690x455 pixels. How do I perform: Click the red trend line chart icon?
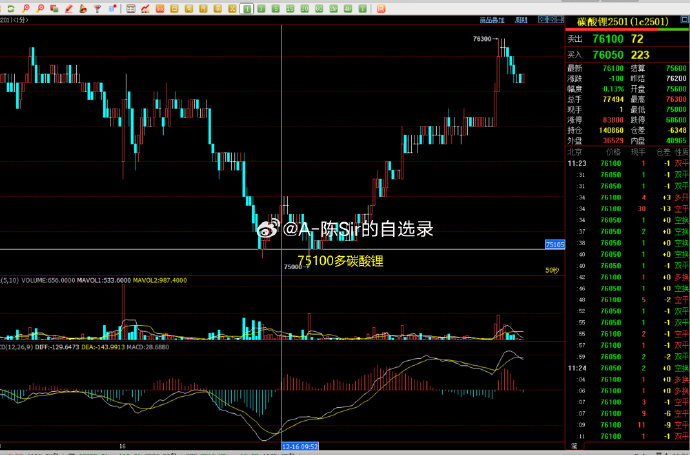tap(147, 7)
